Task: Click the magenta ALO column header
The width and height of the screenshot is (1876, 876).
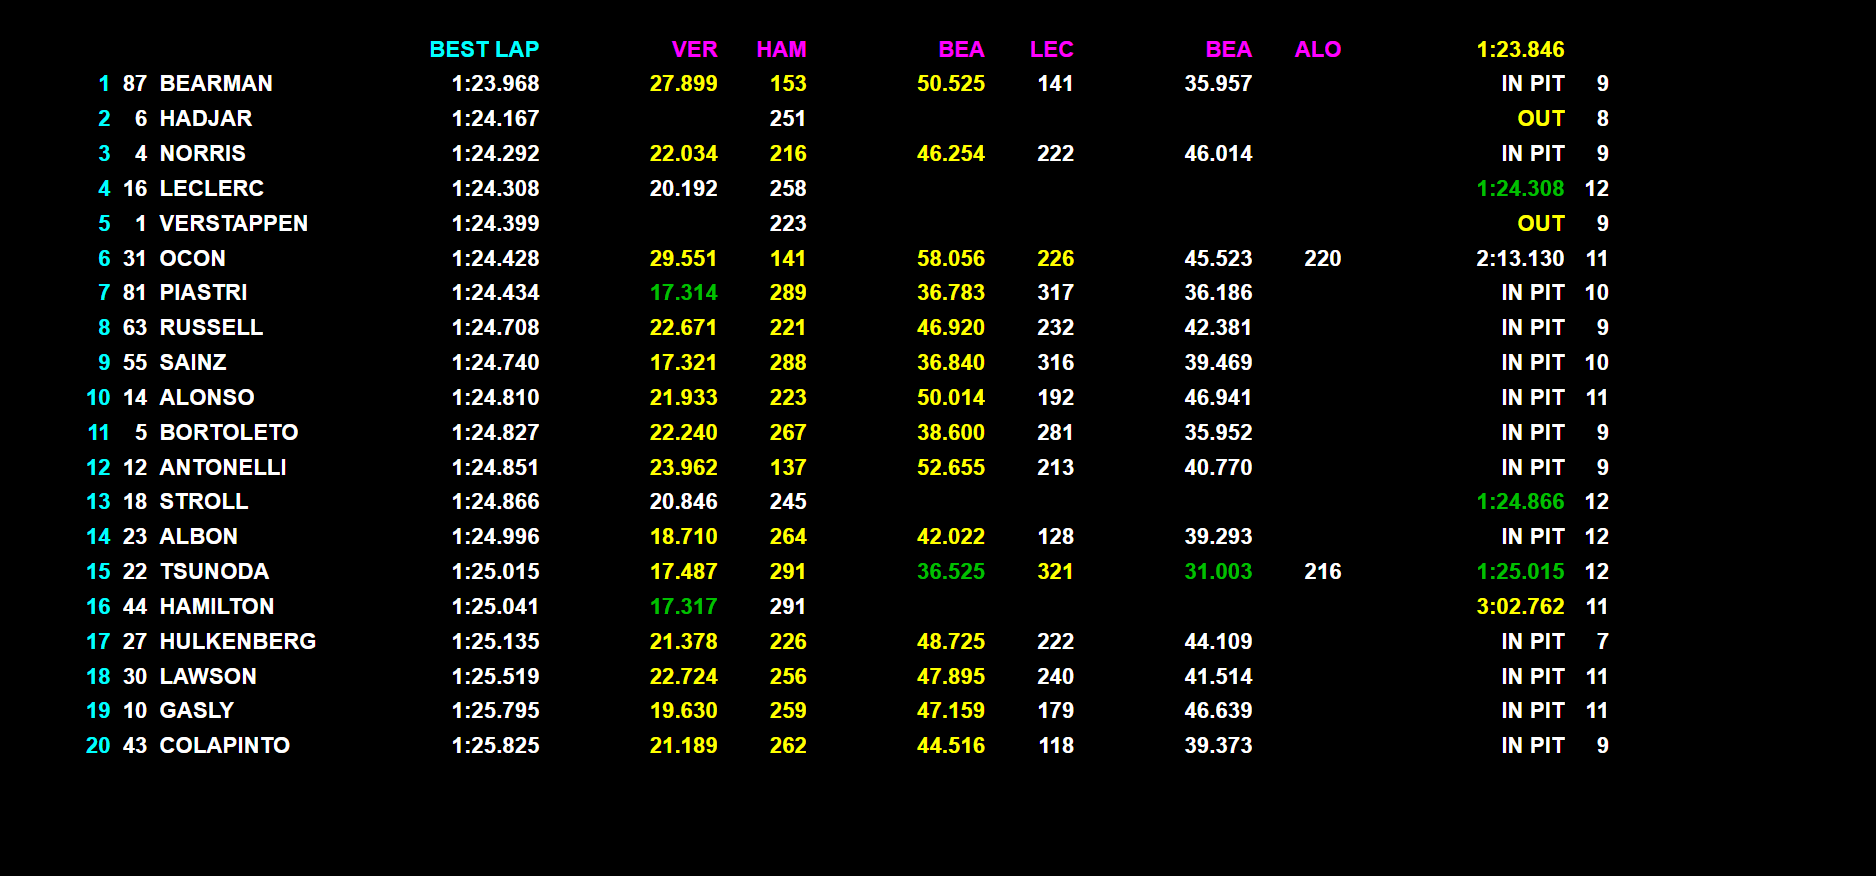Action: tap(1317, 49)
